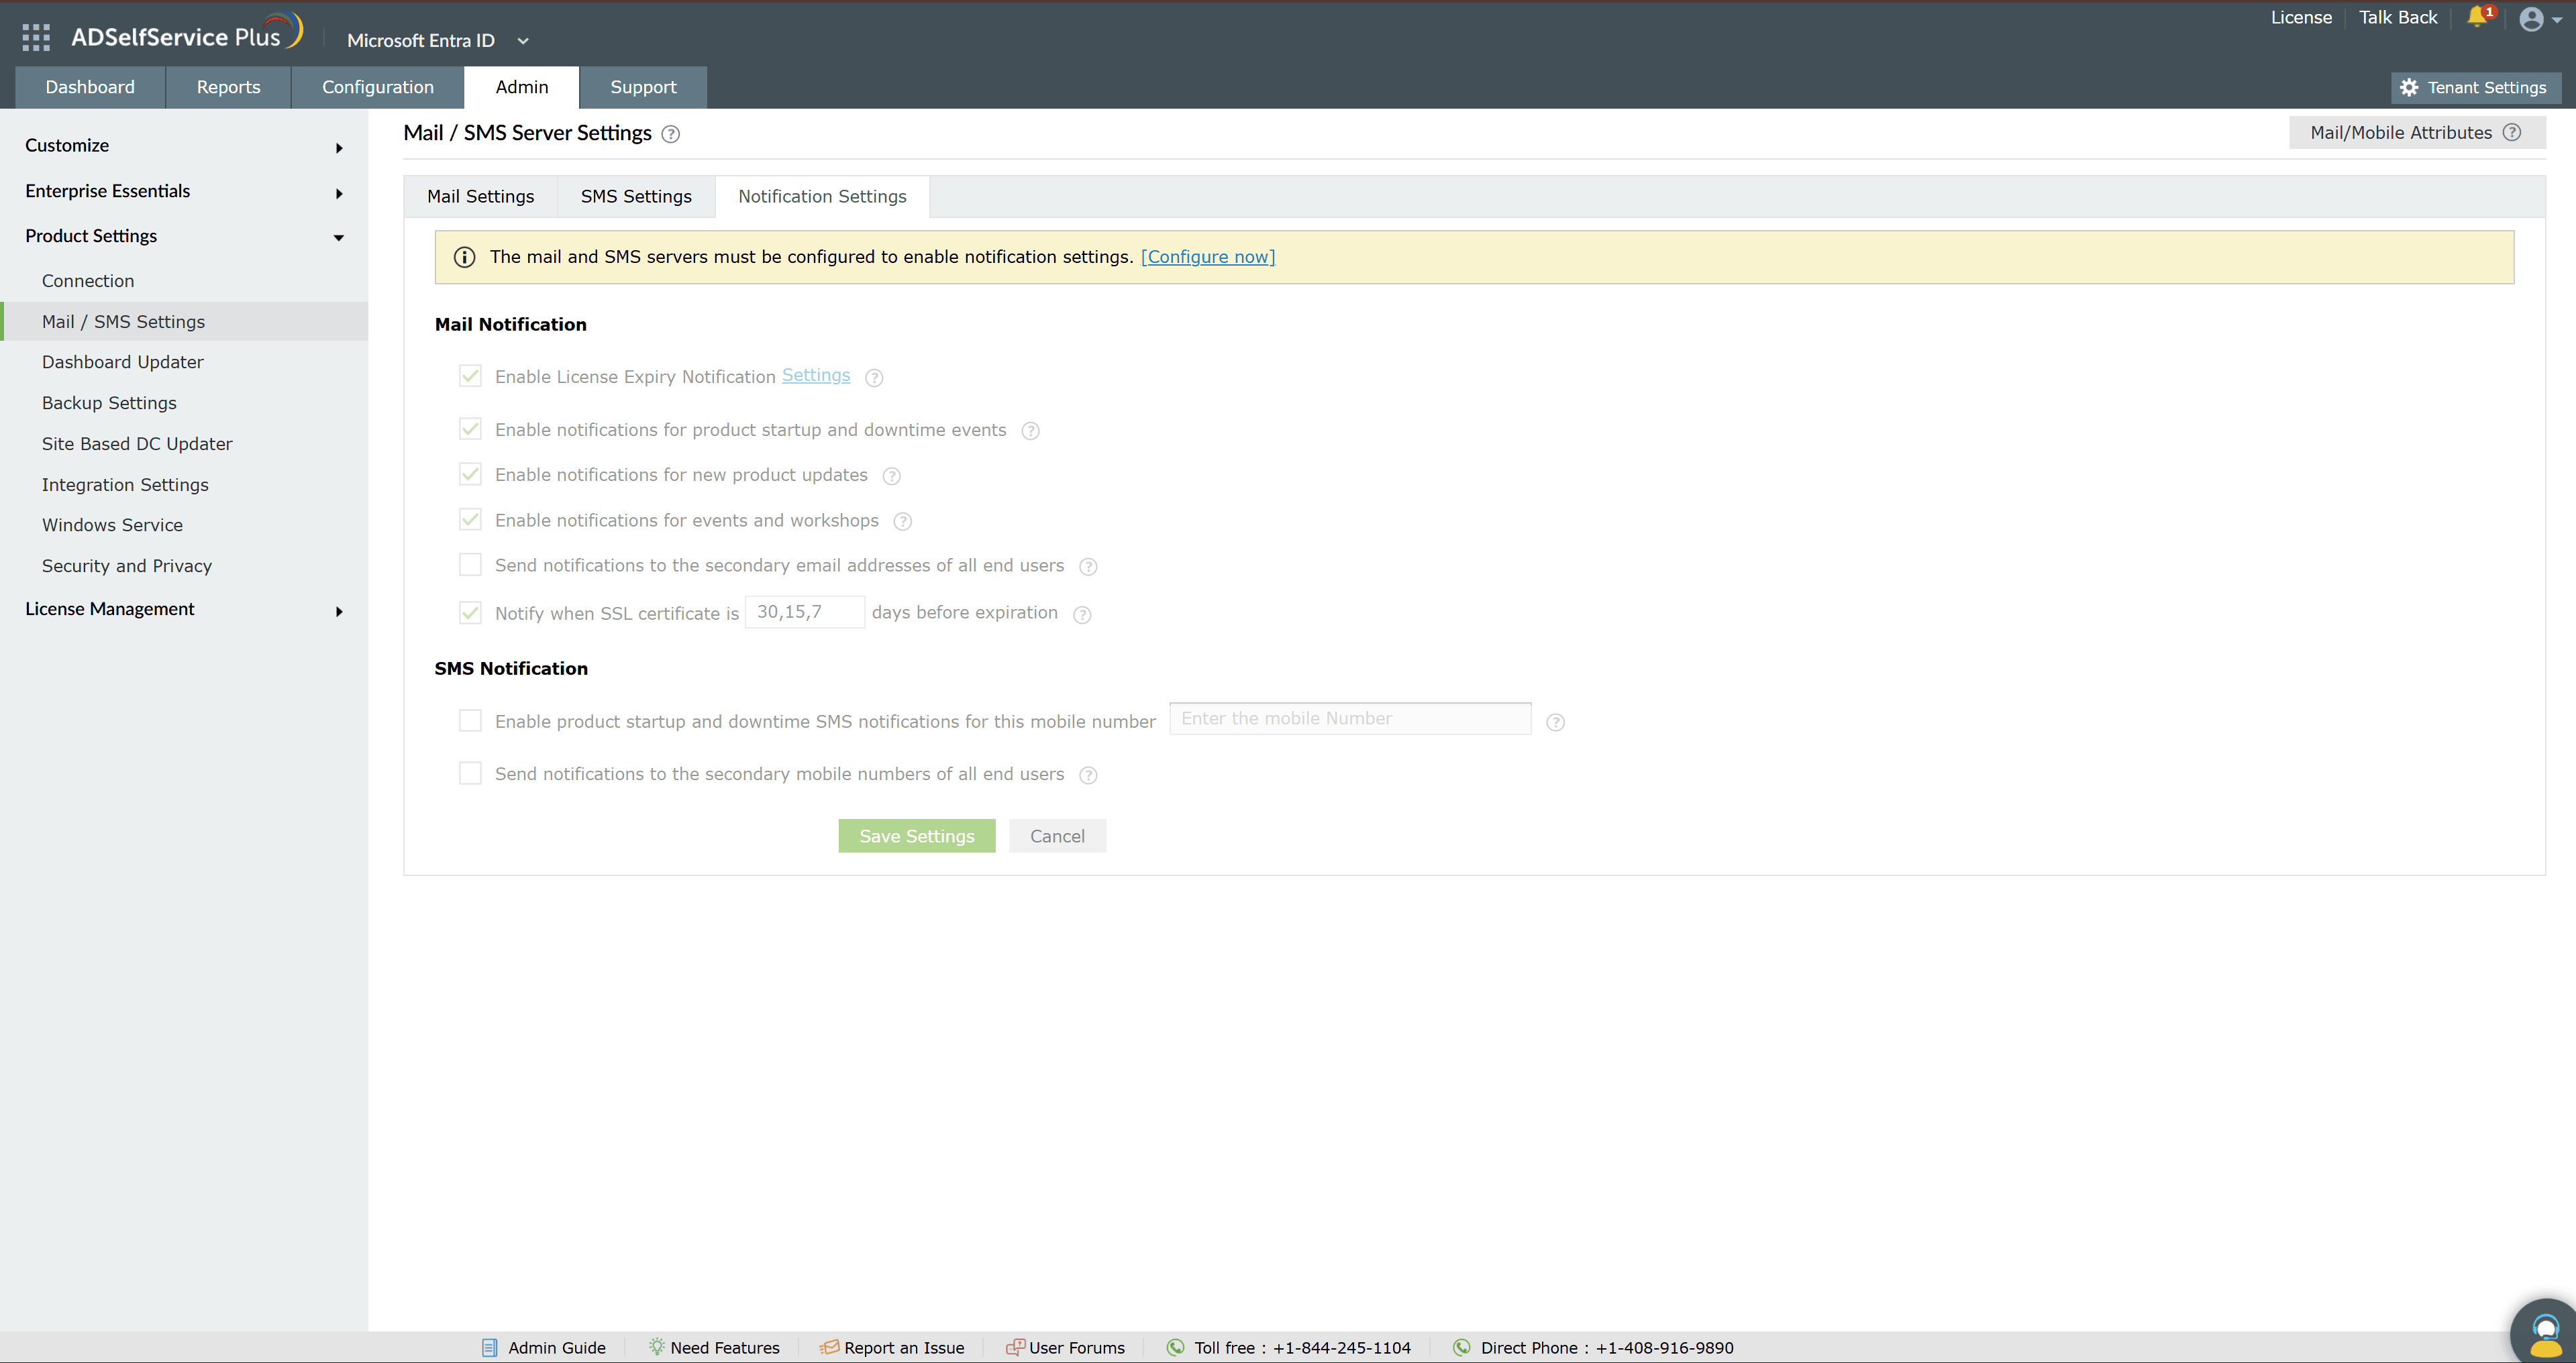The image size is (2576, 1363).
Task: Click the info icon in the yellow banner
Action: (x=464, y=257)
